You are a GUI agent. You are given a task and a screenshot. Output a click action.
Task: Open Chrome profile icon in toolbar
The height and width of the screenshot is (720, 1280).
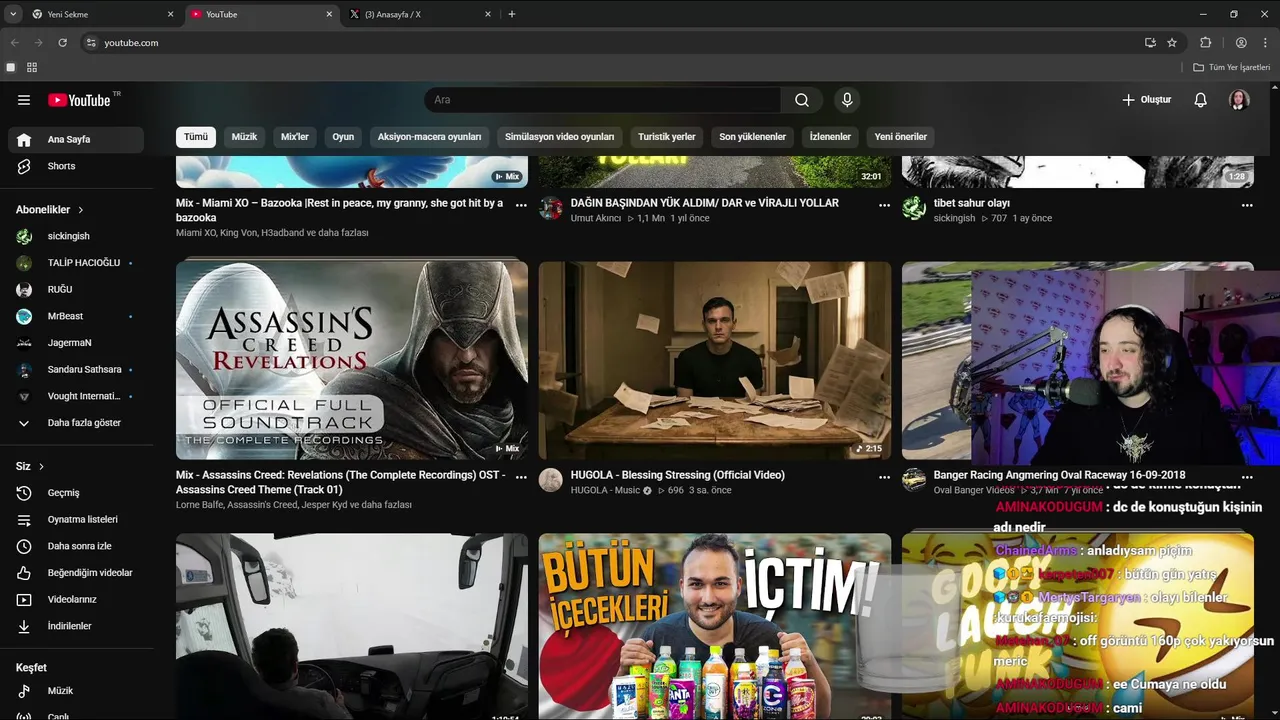[x=1241, y=43]
